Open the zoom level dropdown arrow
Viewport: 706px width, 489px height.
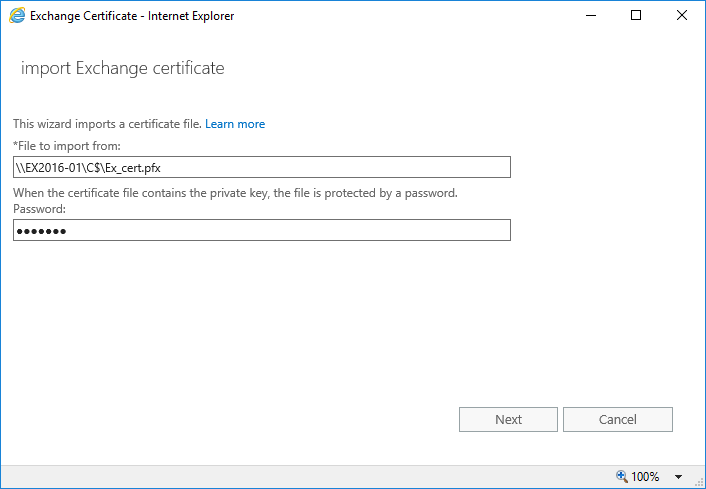(x=678, y=476)
